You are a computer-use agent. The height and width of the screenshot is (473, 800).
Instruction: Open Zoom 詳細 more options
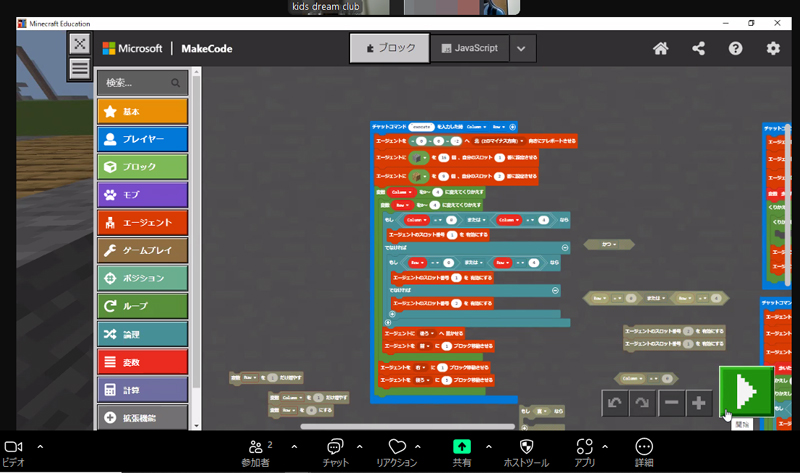[644, 453]
